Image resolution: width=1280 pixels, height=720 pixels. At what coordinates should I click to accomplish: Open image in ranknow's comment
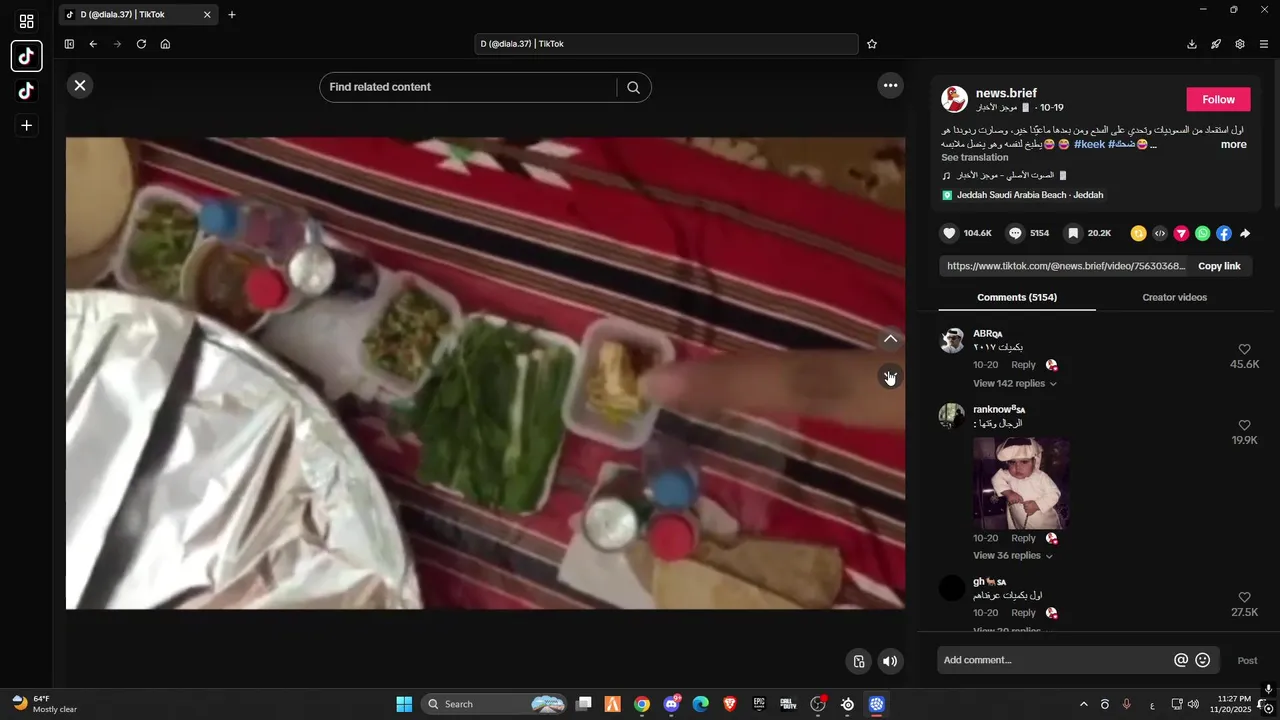1021,483
